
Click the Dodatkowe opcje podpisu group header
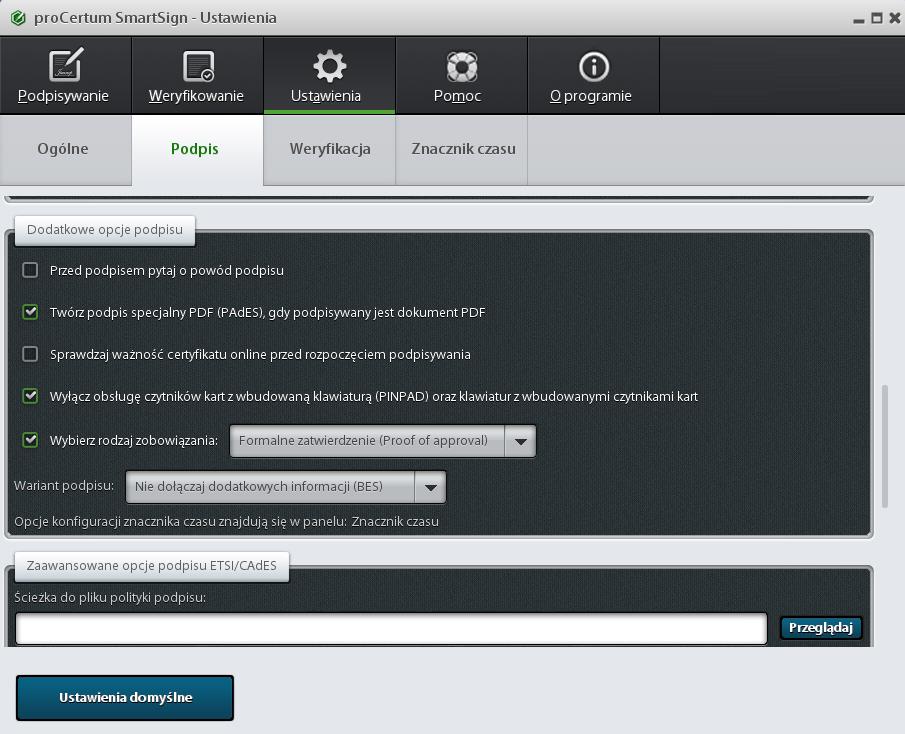(x=105, y=230)
